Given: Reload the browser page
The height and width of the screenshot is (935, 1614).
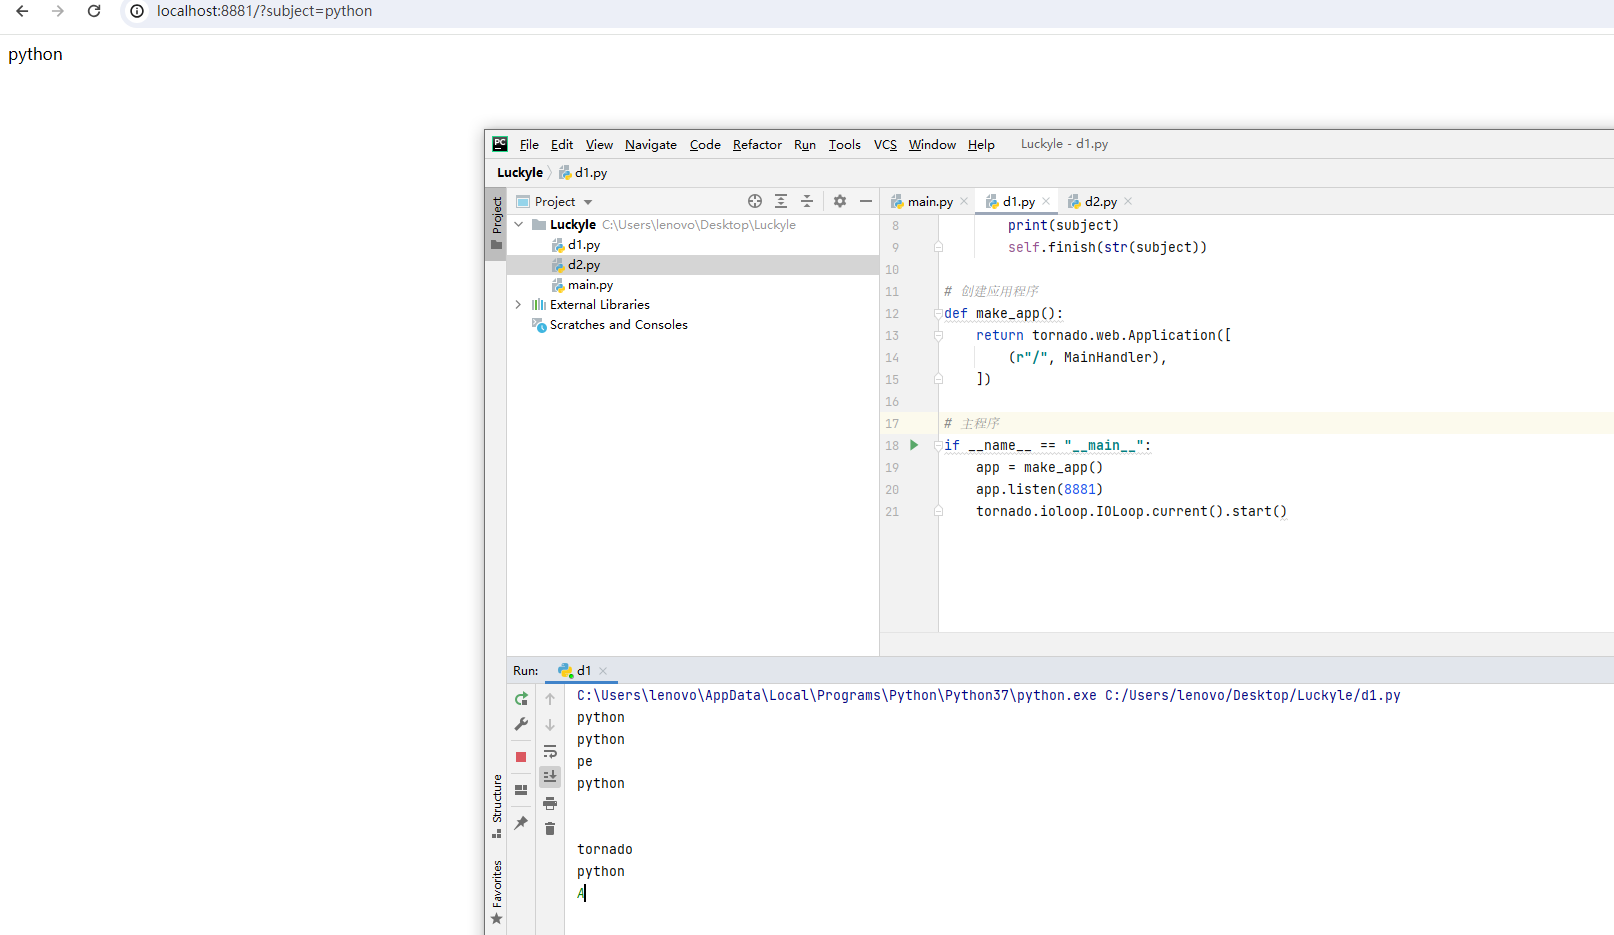Looking at the screenshot, I should 94,11.
